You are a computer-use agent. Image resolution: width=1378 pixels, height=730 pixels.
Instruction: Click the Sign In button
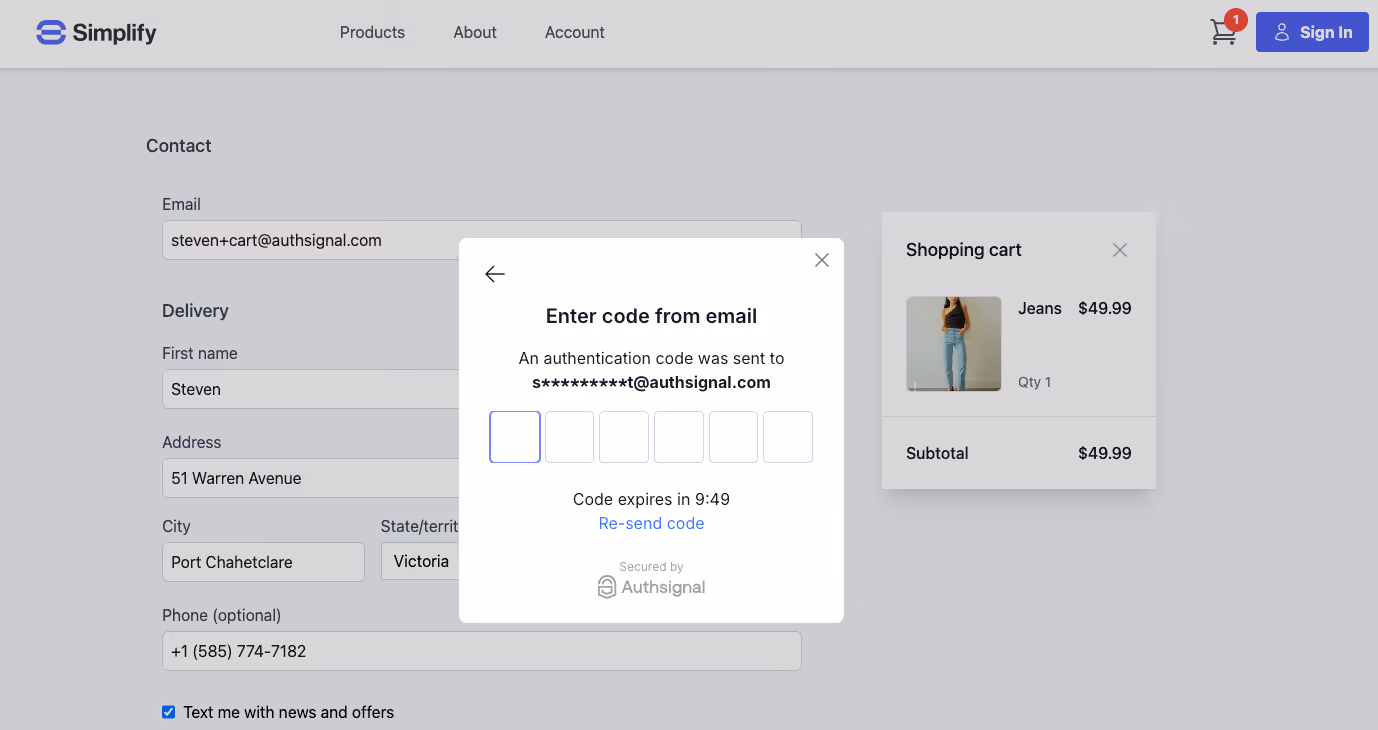point(1312,32)
